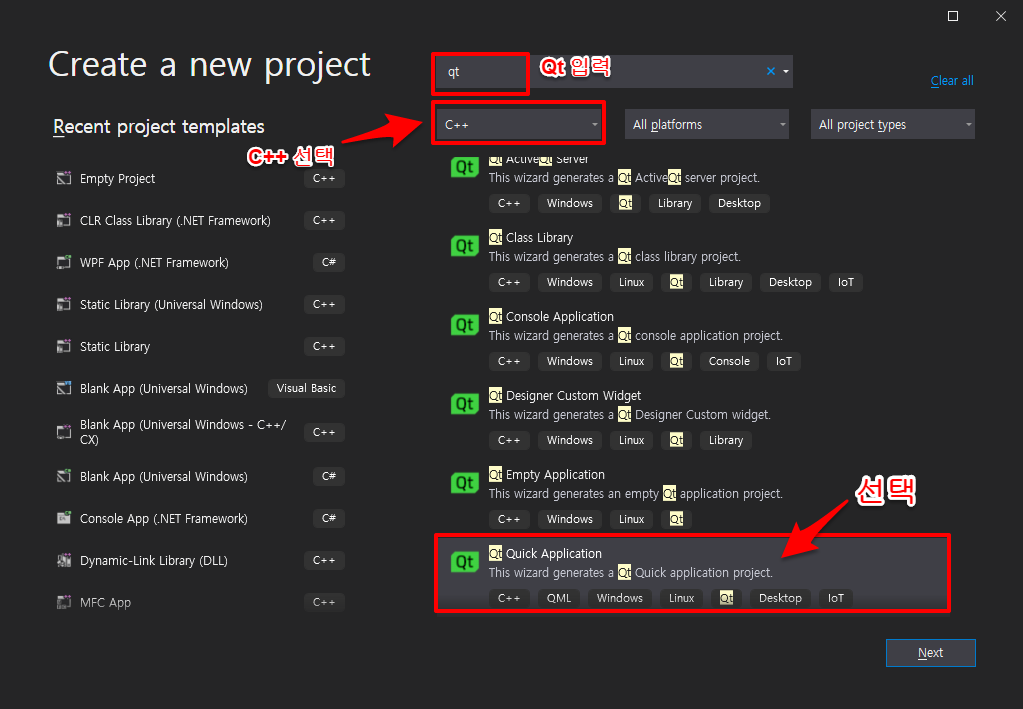The image size is (1023, 709).
Task: Click the Next button
Action: 930,653
